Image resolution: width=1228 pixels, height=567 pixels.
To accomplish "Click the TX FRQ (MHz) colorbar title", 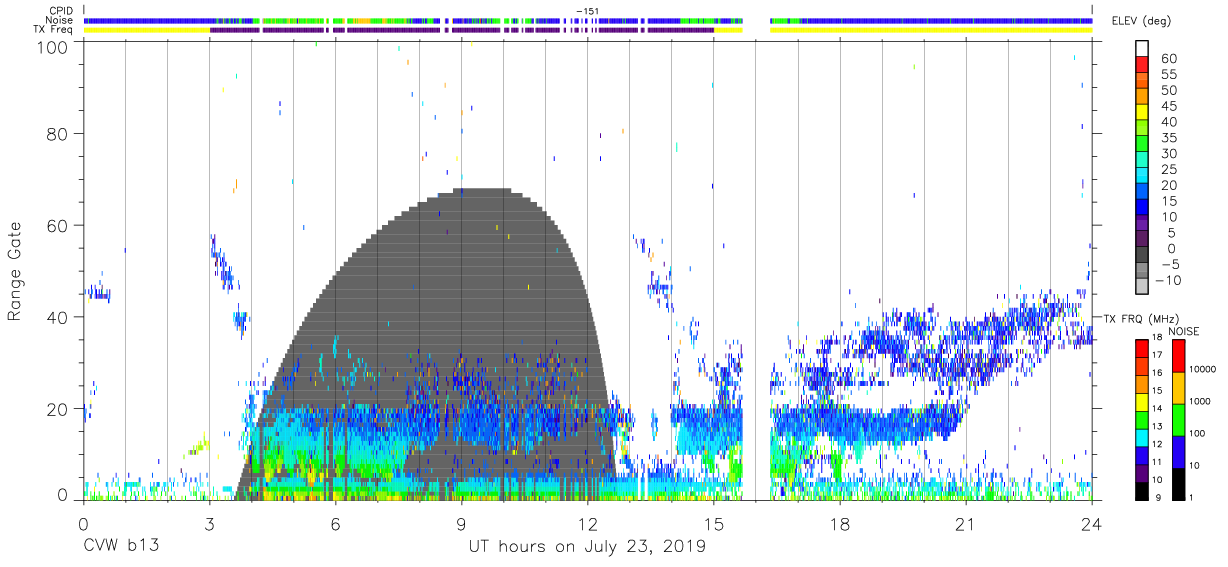I will click(1141, 318).
